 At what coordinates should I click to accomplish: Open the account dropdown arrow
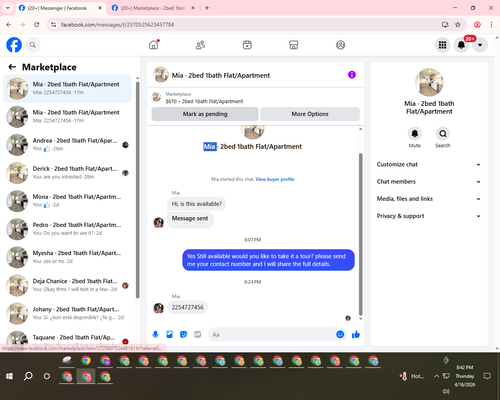pyautogui.click(x=480, y=45)
